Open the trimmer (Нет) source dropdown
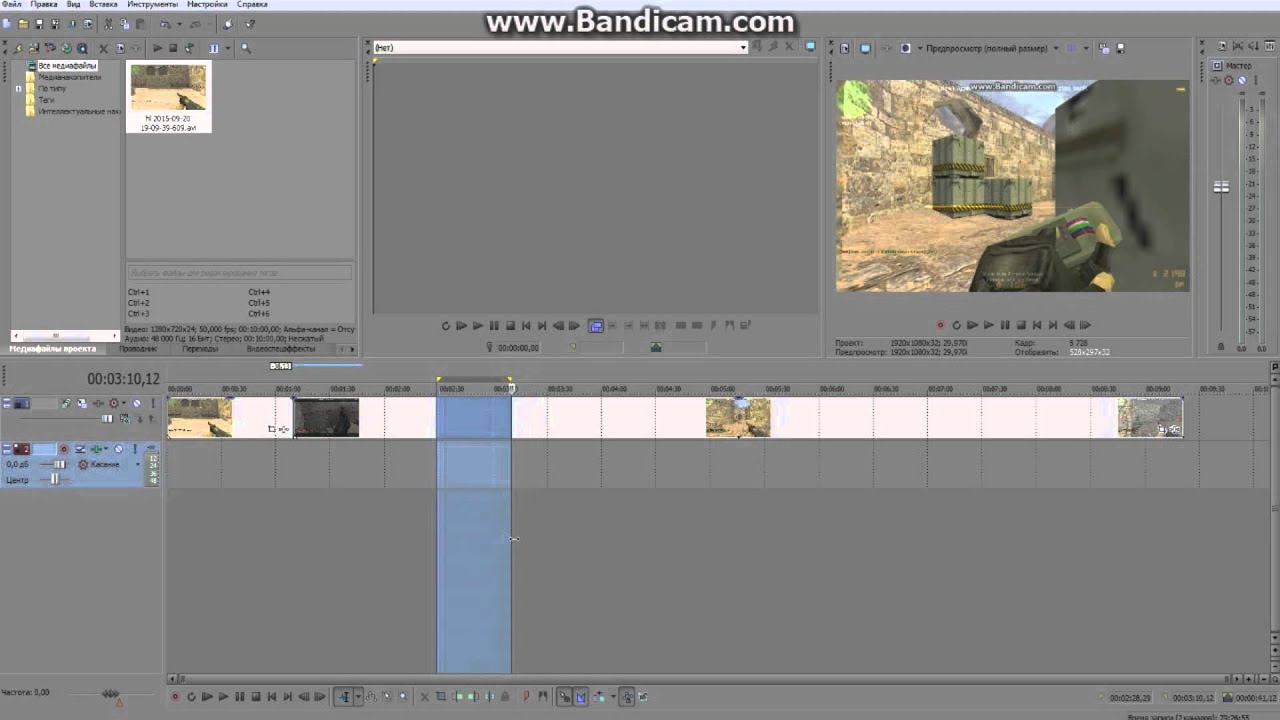This screenshot has width=1280, height=720. (743, 47)
